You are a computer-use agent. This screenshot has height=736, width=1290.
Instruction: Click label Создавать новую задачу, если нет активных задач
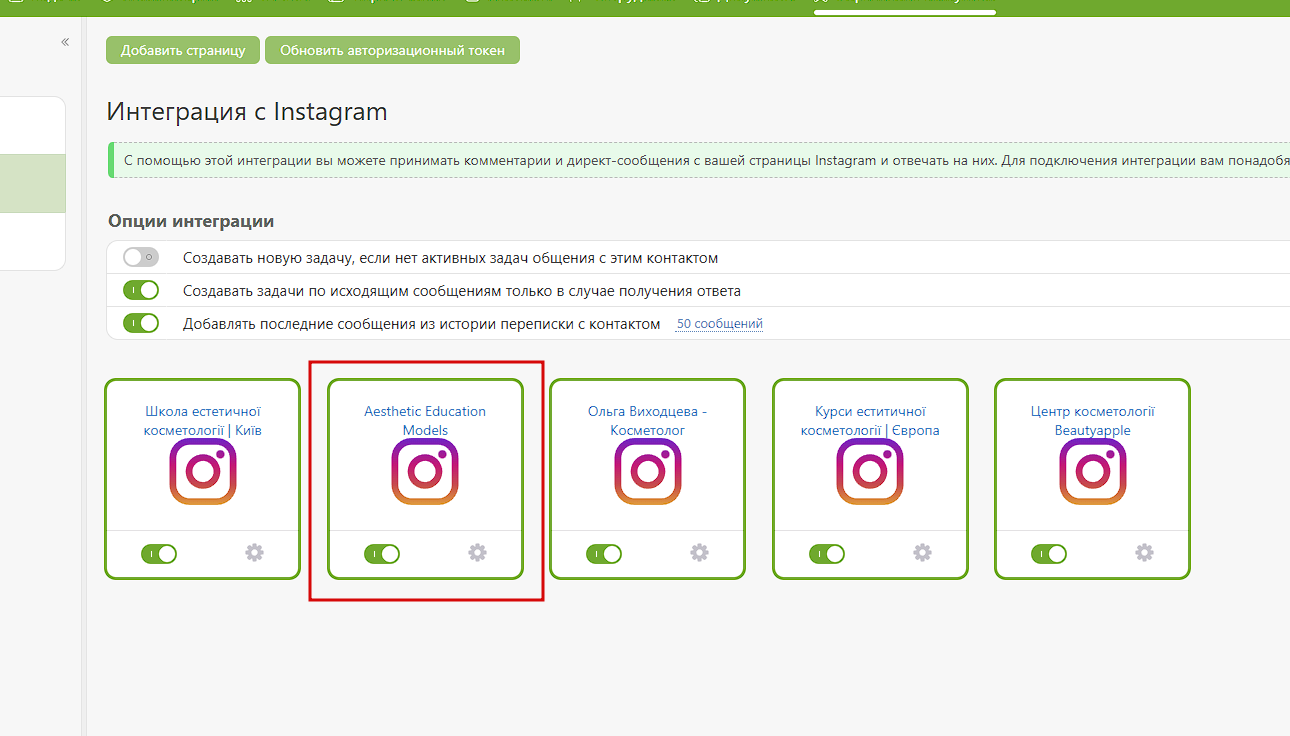(x=450, y=258)
